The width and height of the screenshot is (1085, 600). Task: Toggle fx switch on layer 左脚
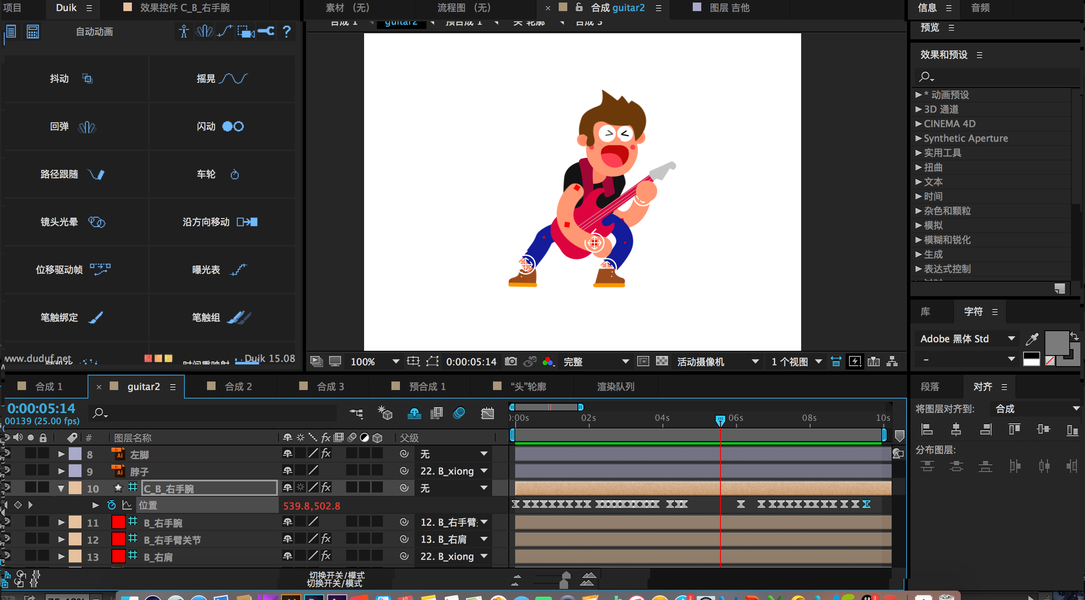click(x=326, y=454)
